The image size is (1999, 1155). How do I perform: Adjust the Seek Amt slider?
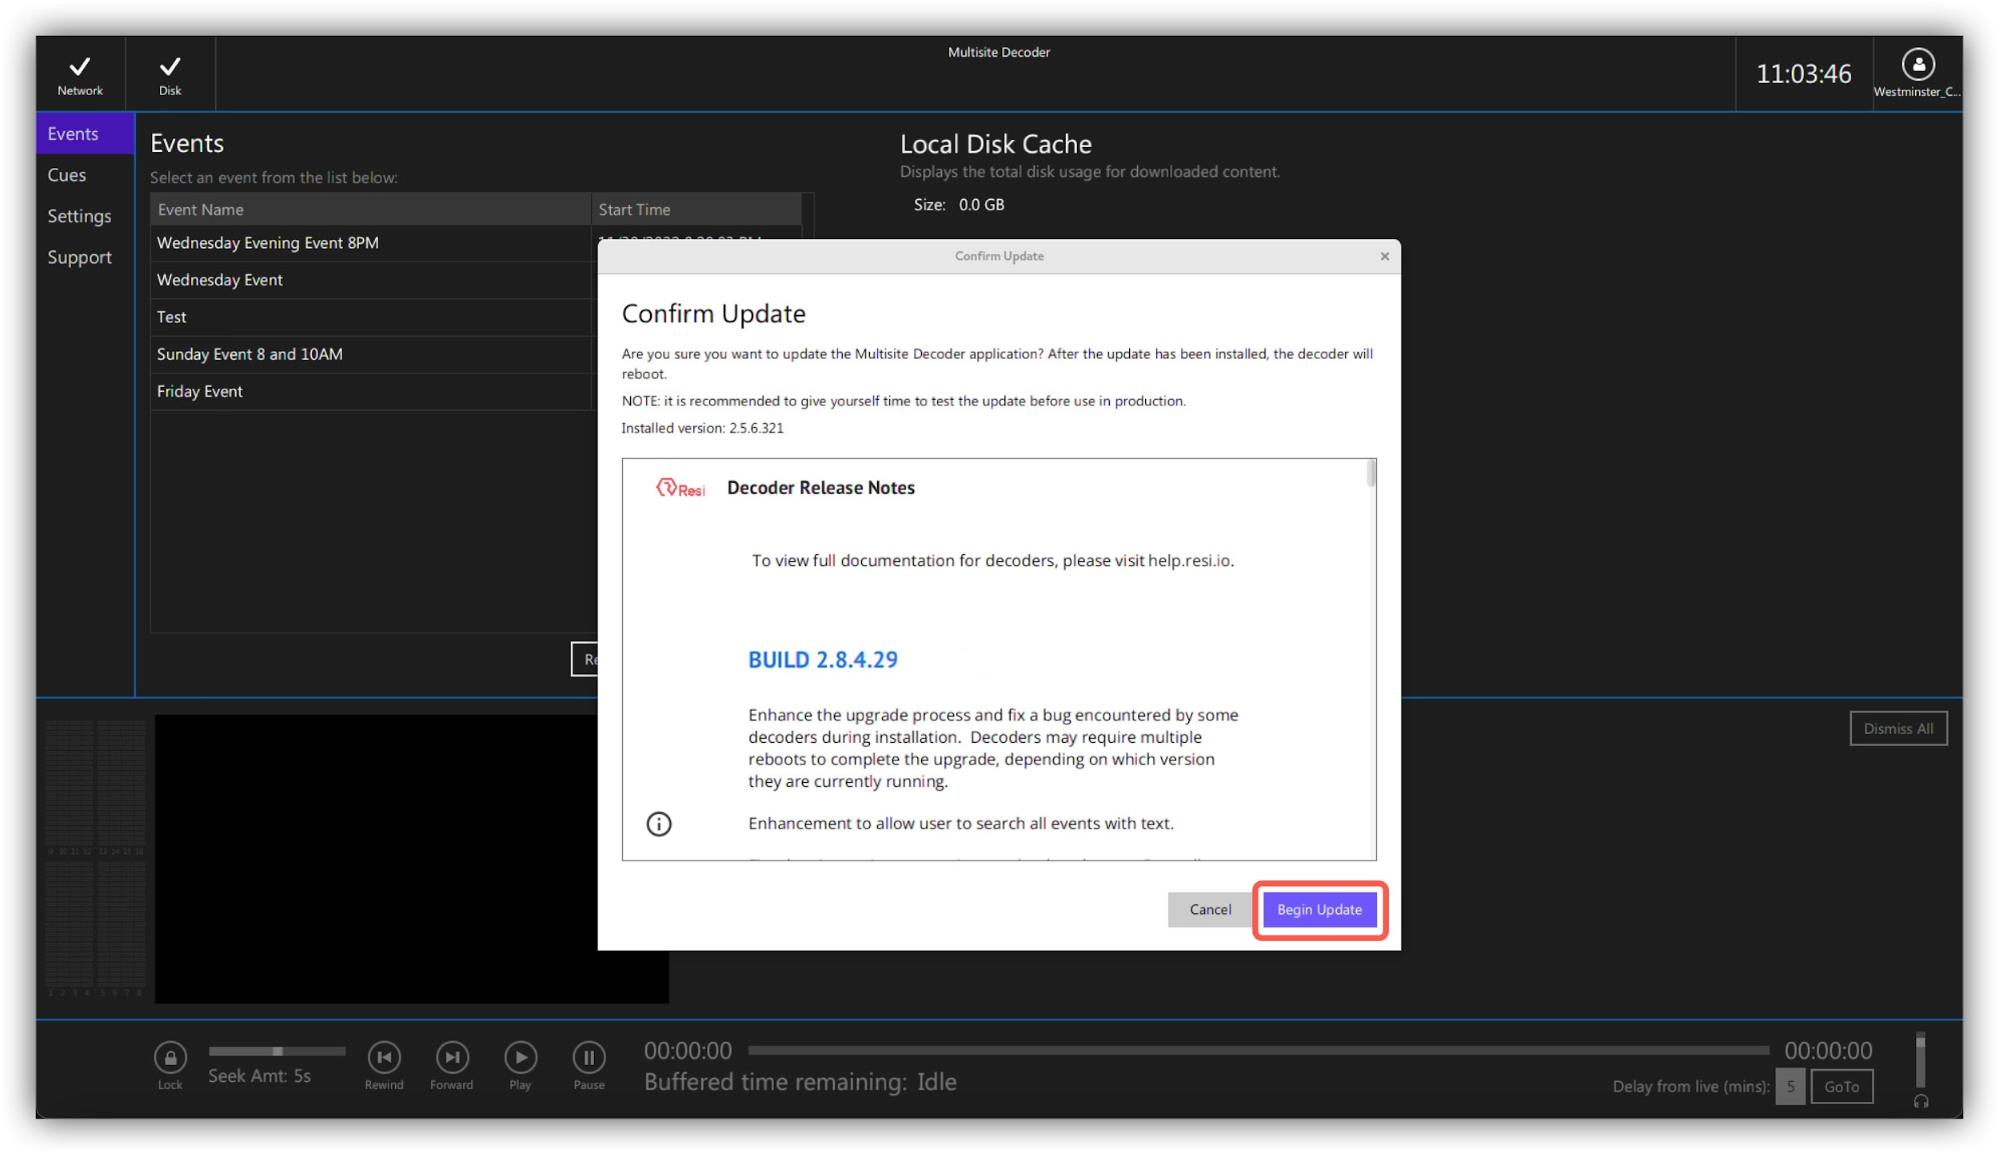277,1051
